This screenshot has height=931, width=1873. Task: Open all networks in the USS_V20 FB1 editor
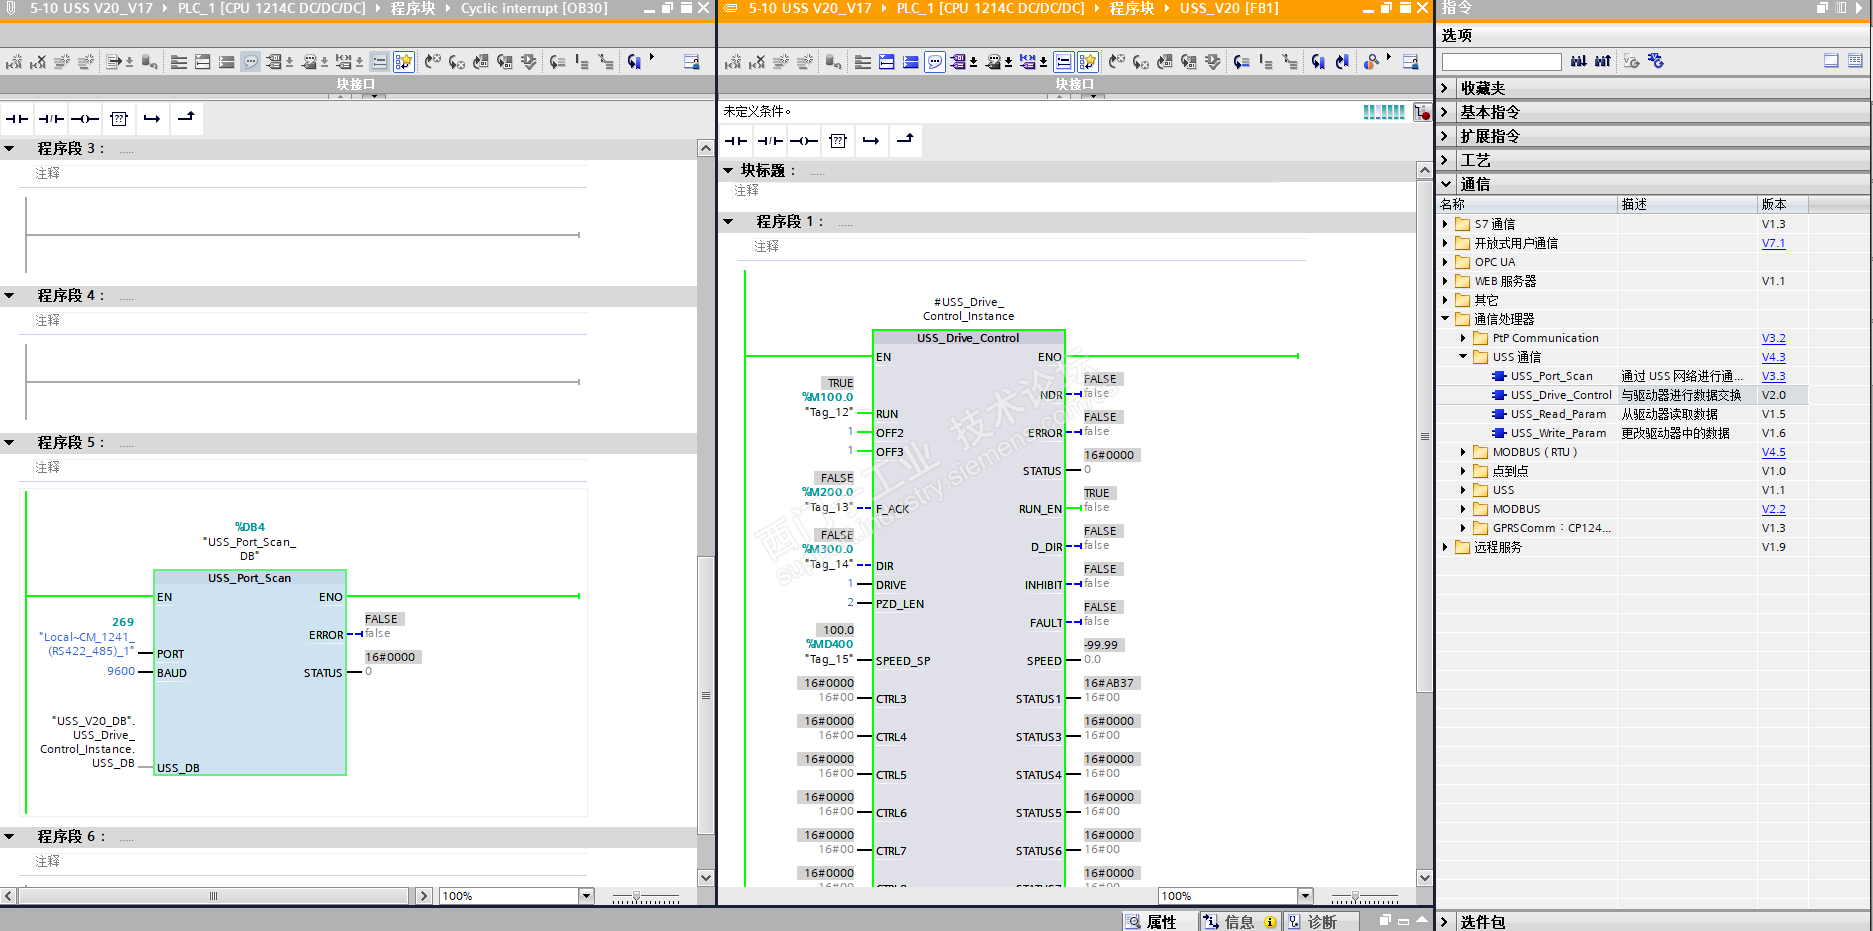click(887, 62)
